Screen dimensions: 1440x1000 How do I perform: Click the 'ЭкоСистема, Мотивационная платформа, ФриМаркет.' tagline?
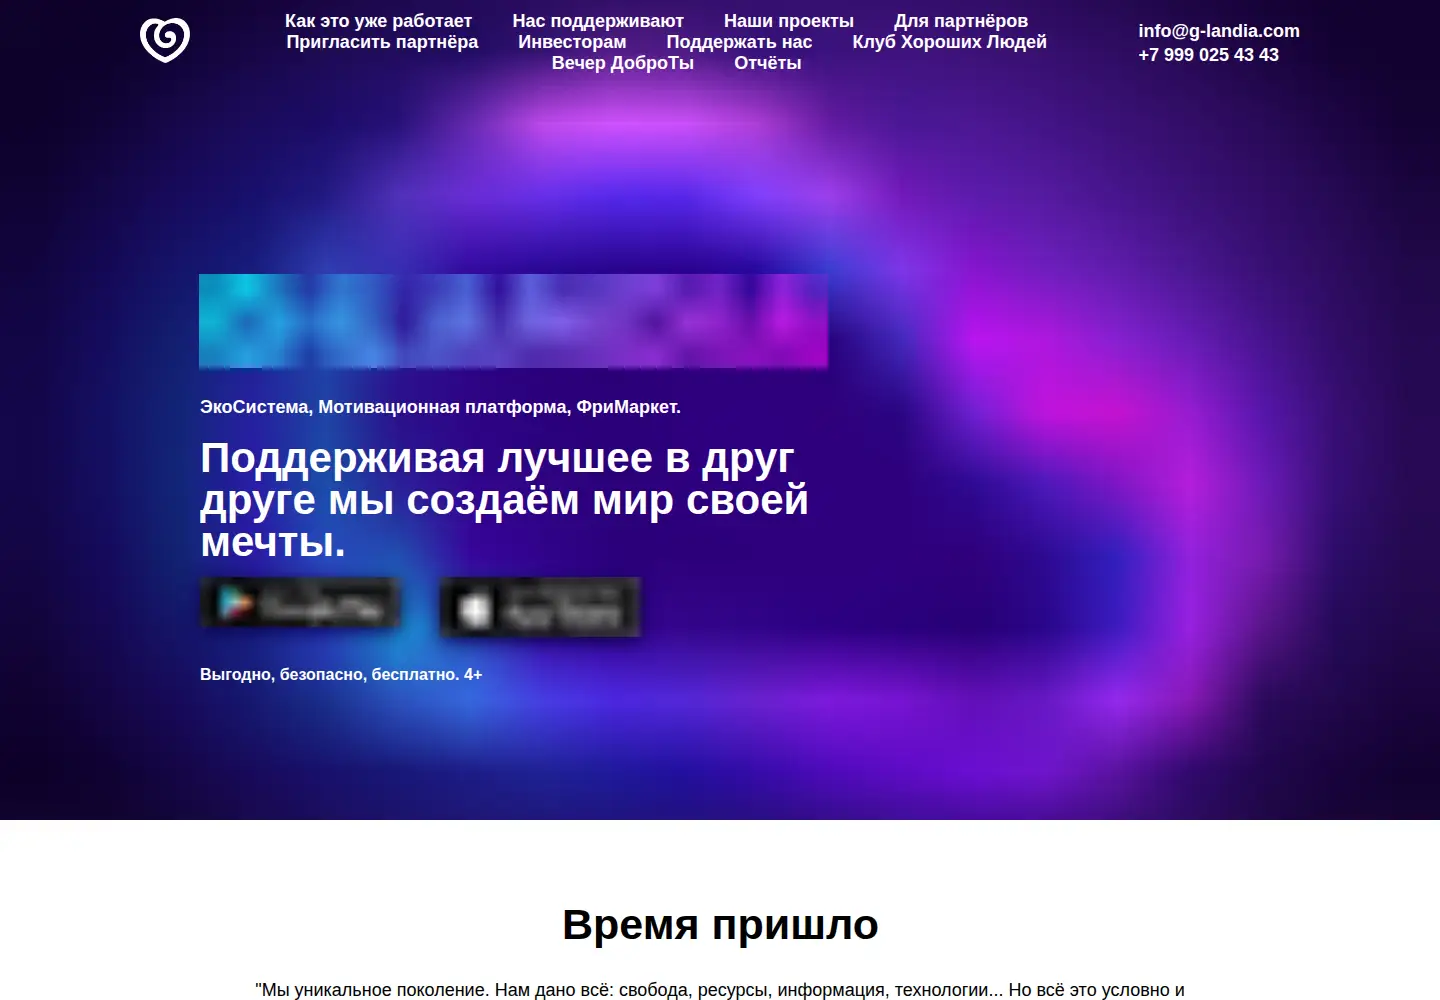click(440, 407)
